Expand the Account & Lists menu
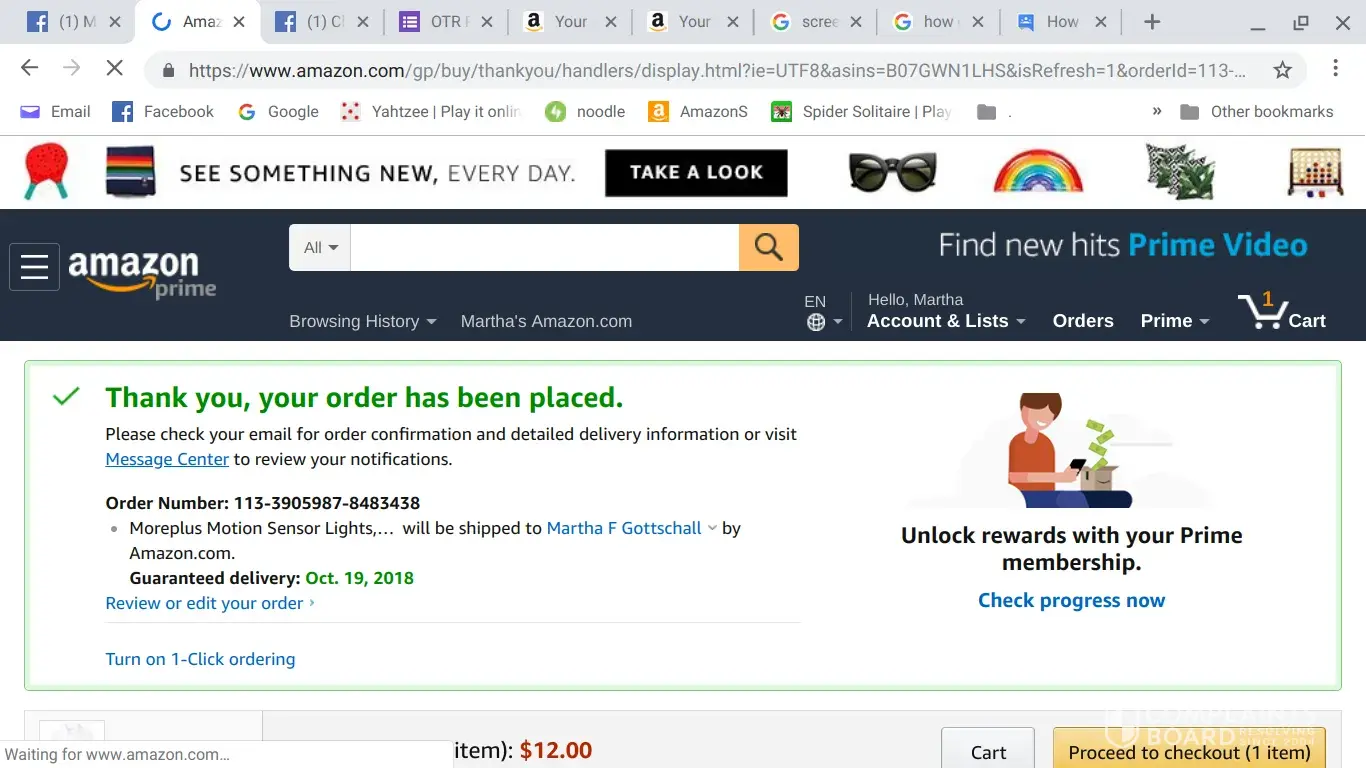 [x=946, y=321]
